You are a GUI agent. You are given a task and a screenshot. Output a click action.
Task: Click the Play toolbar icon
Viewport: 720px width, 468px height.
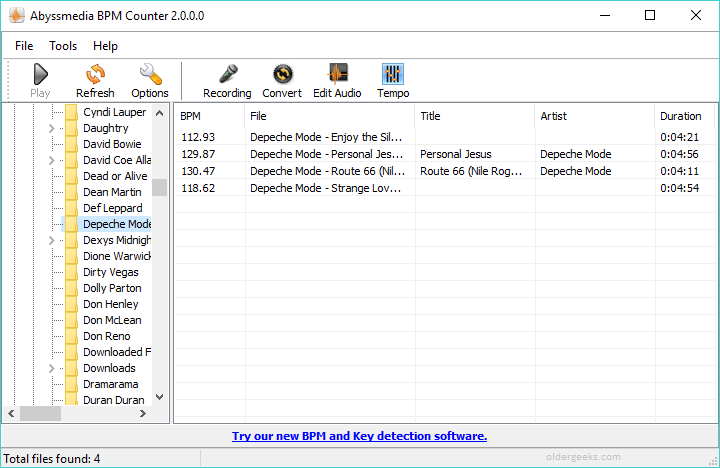click(40, 74)
